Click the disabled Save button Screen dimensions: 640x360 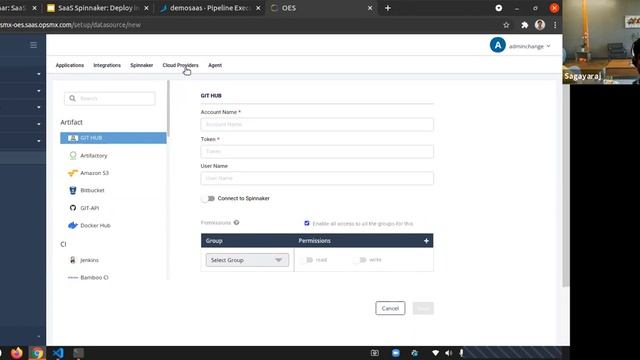point(423,308)
